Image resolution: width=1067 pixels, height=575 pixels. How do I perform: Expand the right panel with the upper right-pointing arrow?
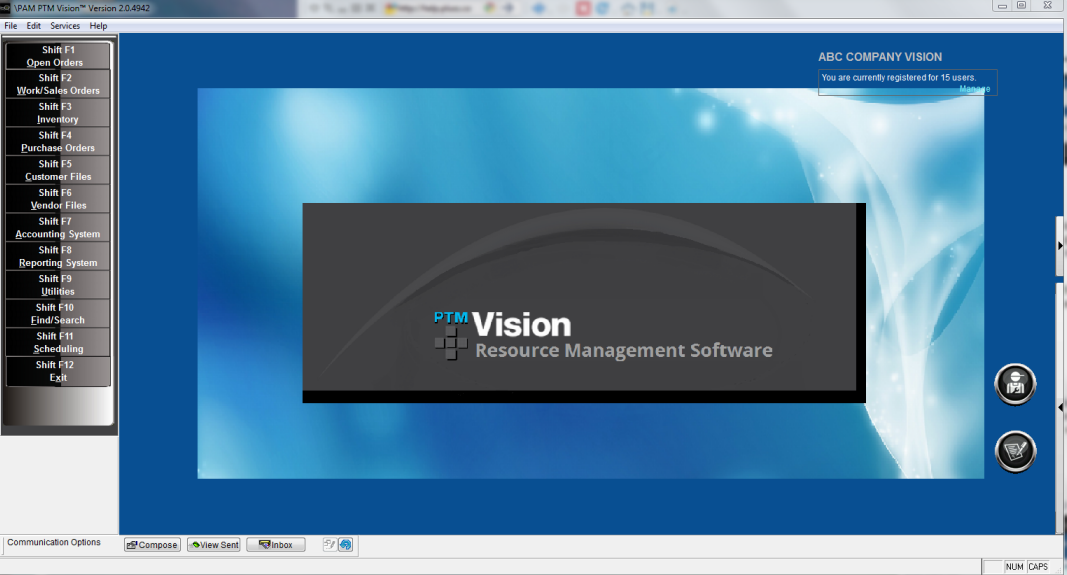[1060, 246]
